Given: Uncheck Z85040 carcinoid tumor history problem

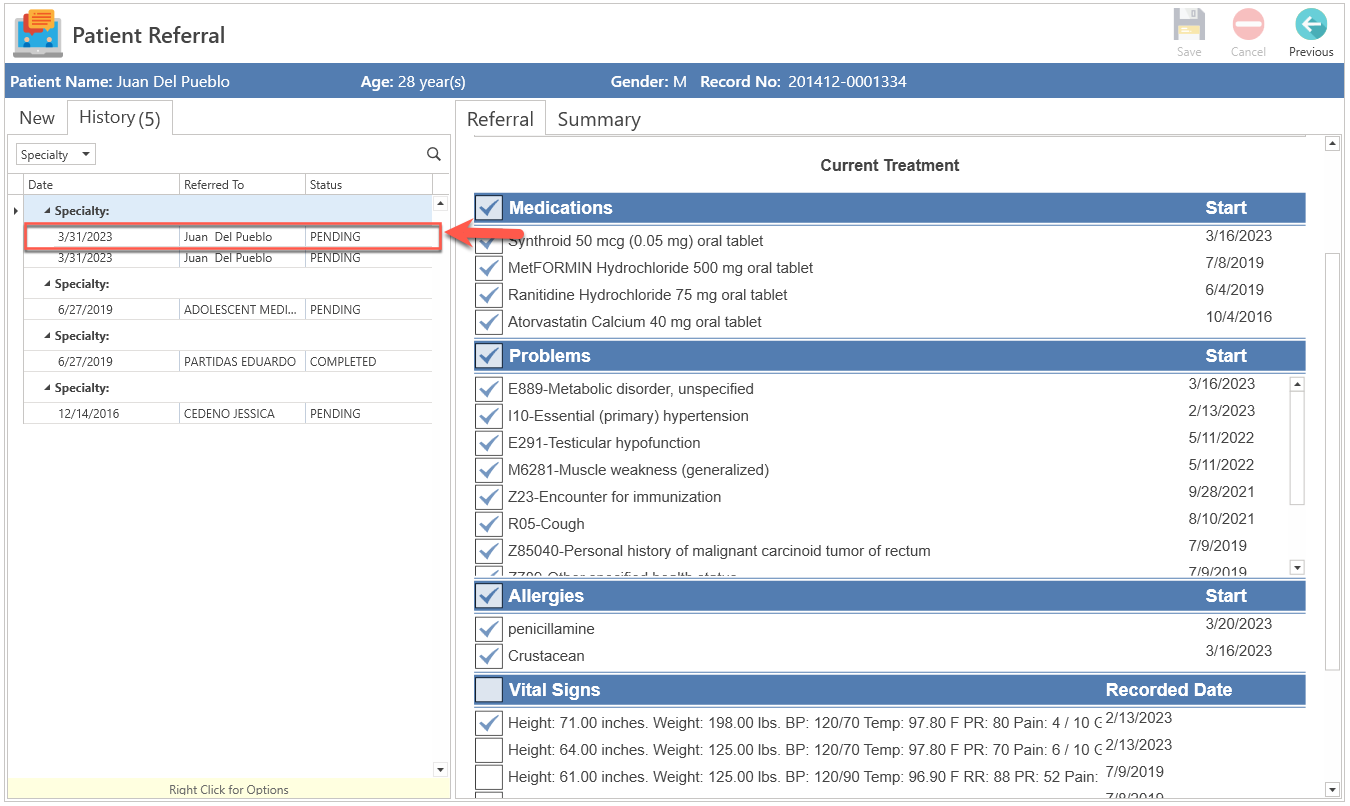Looking at the screenshot, I should (x=489, y=551).
